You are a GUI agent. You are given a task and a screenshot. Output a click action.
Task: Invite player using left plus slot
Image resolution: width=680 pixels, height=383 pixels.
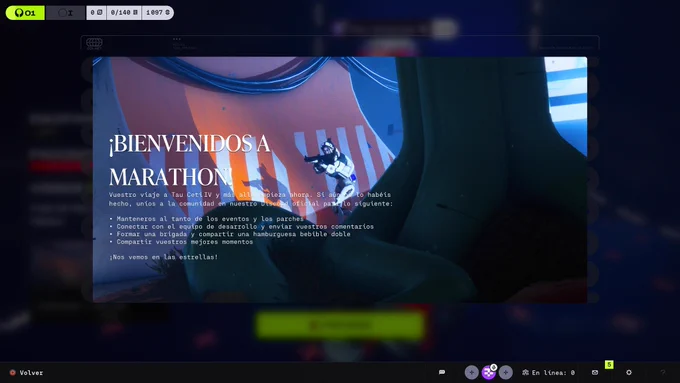471,372
